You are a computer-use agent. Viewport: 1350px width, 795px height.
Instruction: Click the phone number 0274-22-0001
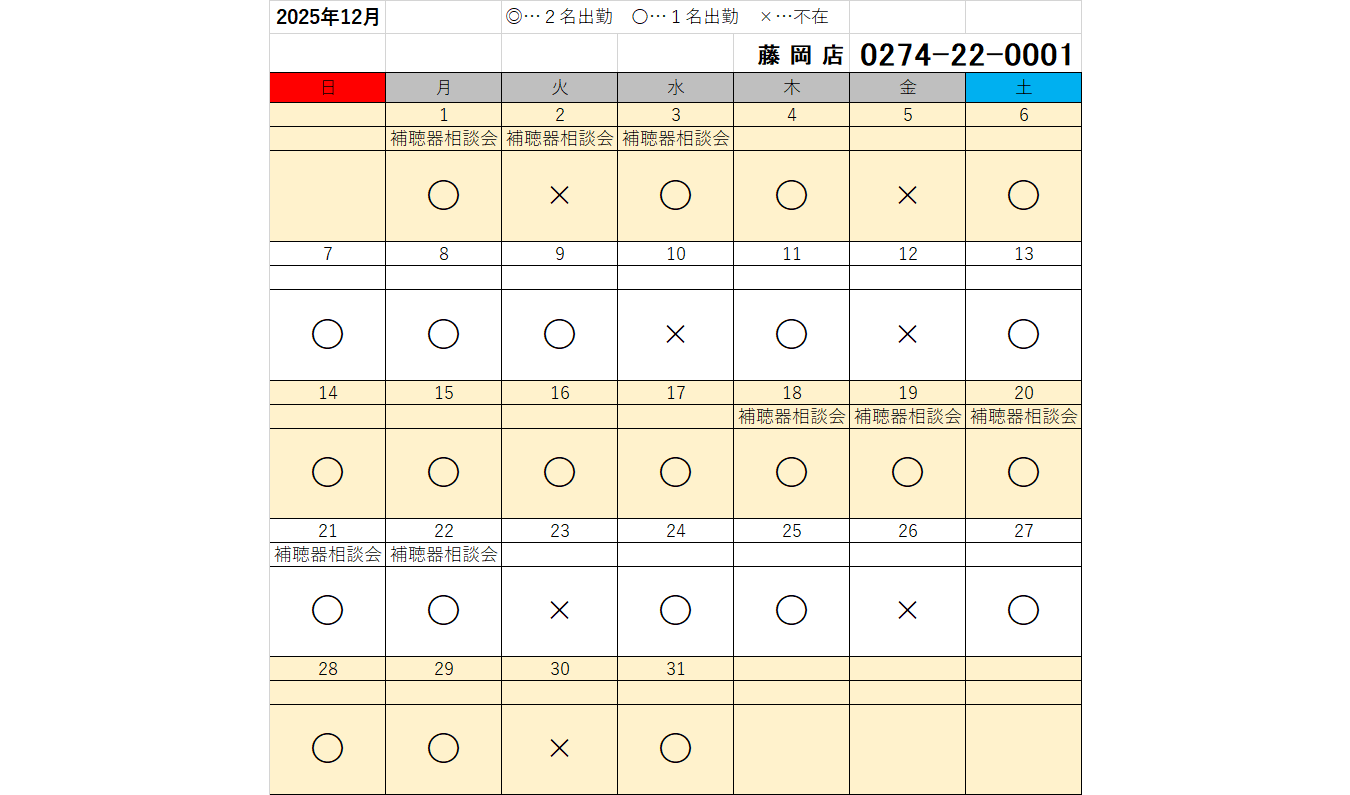[966, 54]
